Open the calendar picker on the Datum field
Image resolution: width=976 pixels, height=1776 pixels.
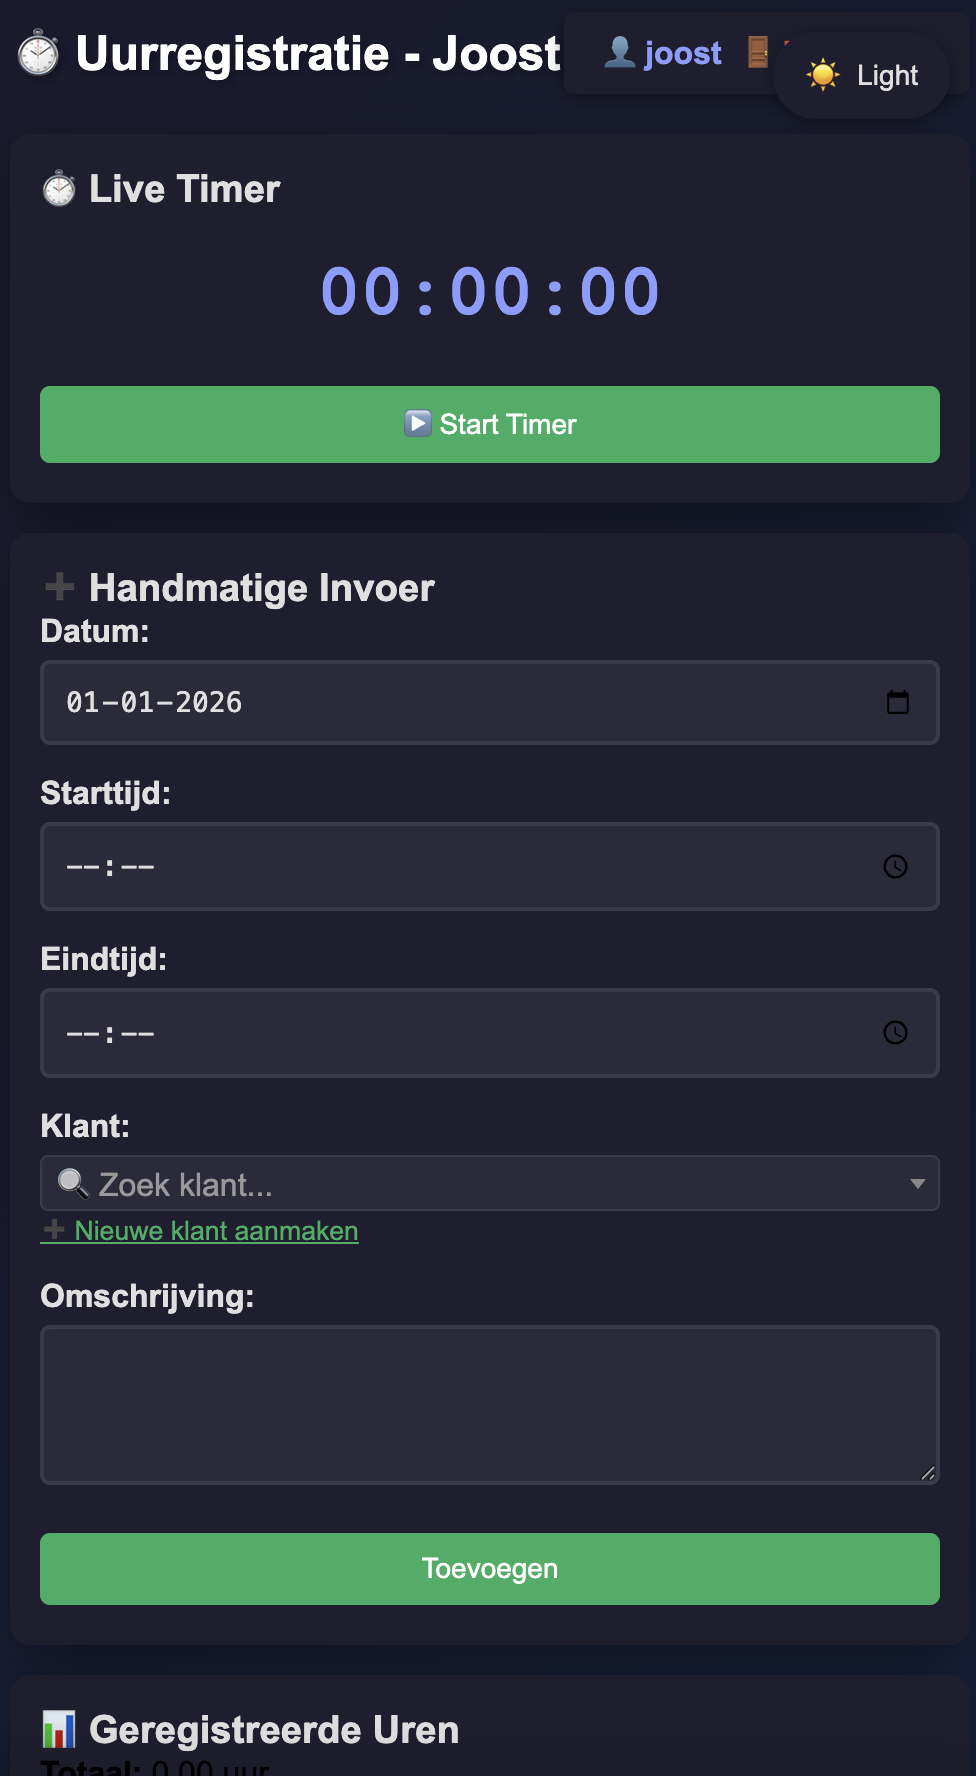[897, 702]
